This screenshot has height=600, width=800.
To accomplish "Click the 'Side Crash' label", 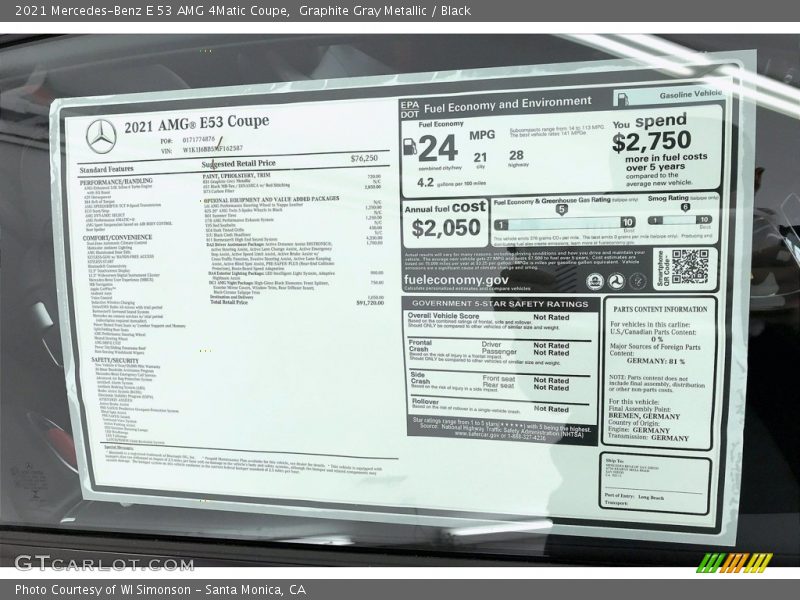I will [420, 378].
